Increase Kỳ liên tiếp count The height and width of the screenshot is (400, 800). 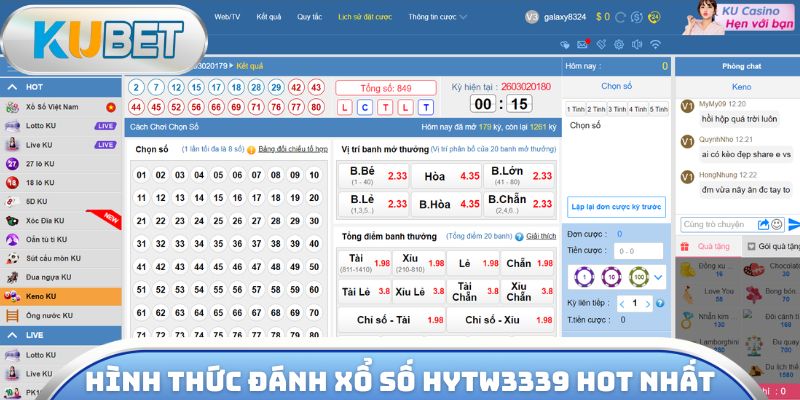tap(647, 304)
